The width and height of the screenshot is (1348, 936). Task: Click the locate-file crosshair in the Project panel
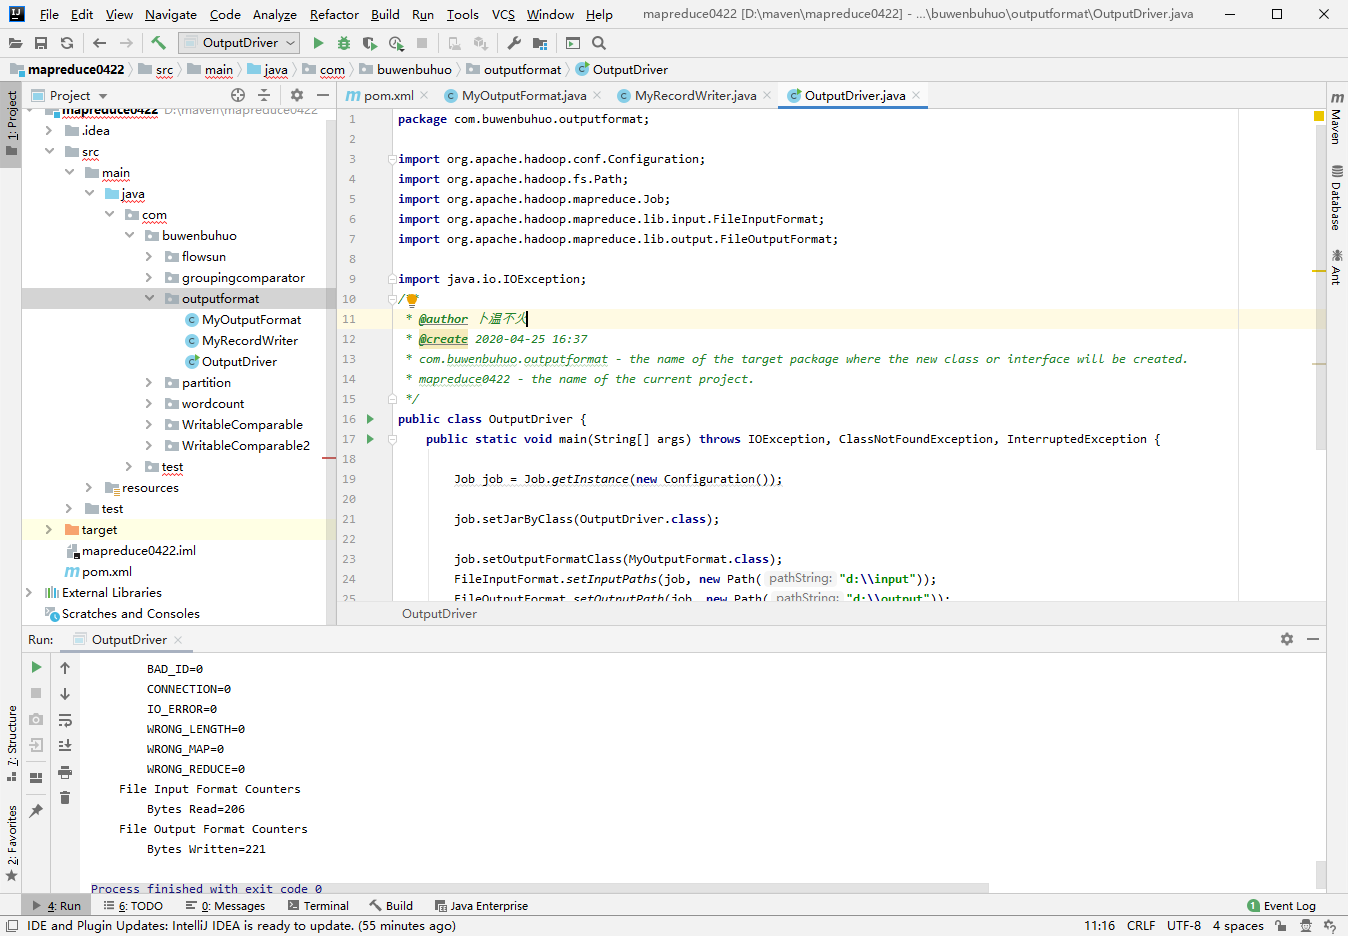pyautogui.click(x=238, y=95)
